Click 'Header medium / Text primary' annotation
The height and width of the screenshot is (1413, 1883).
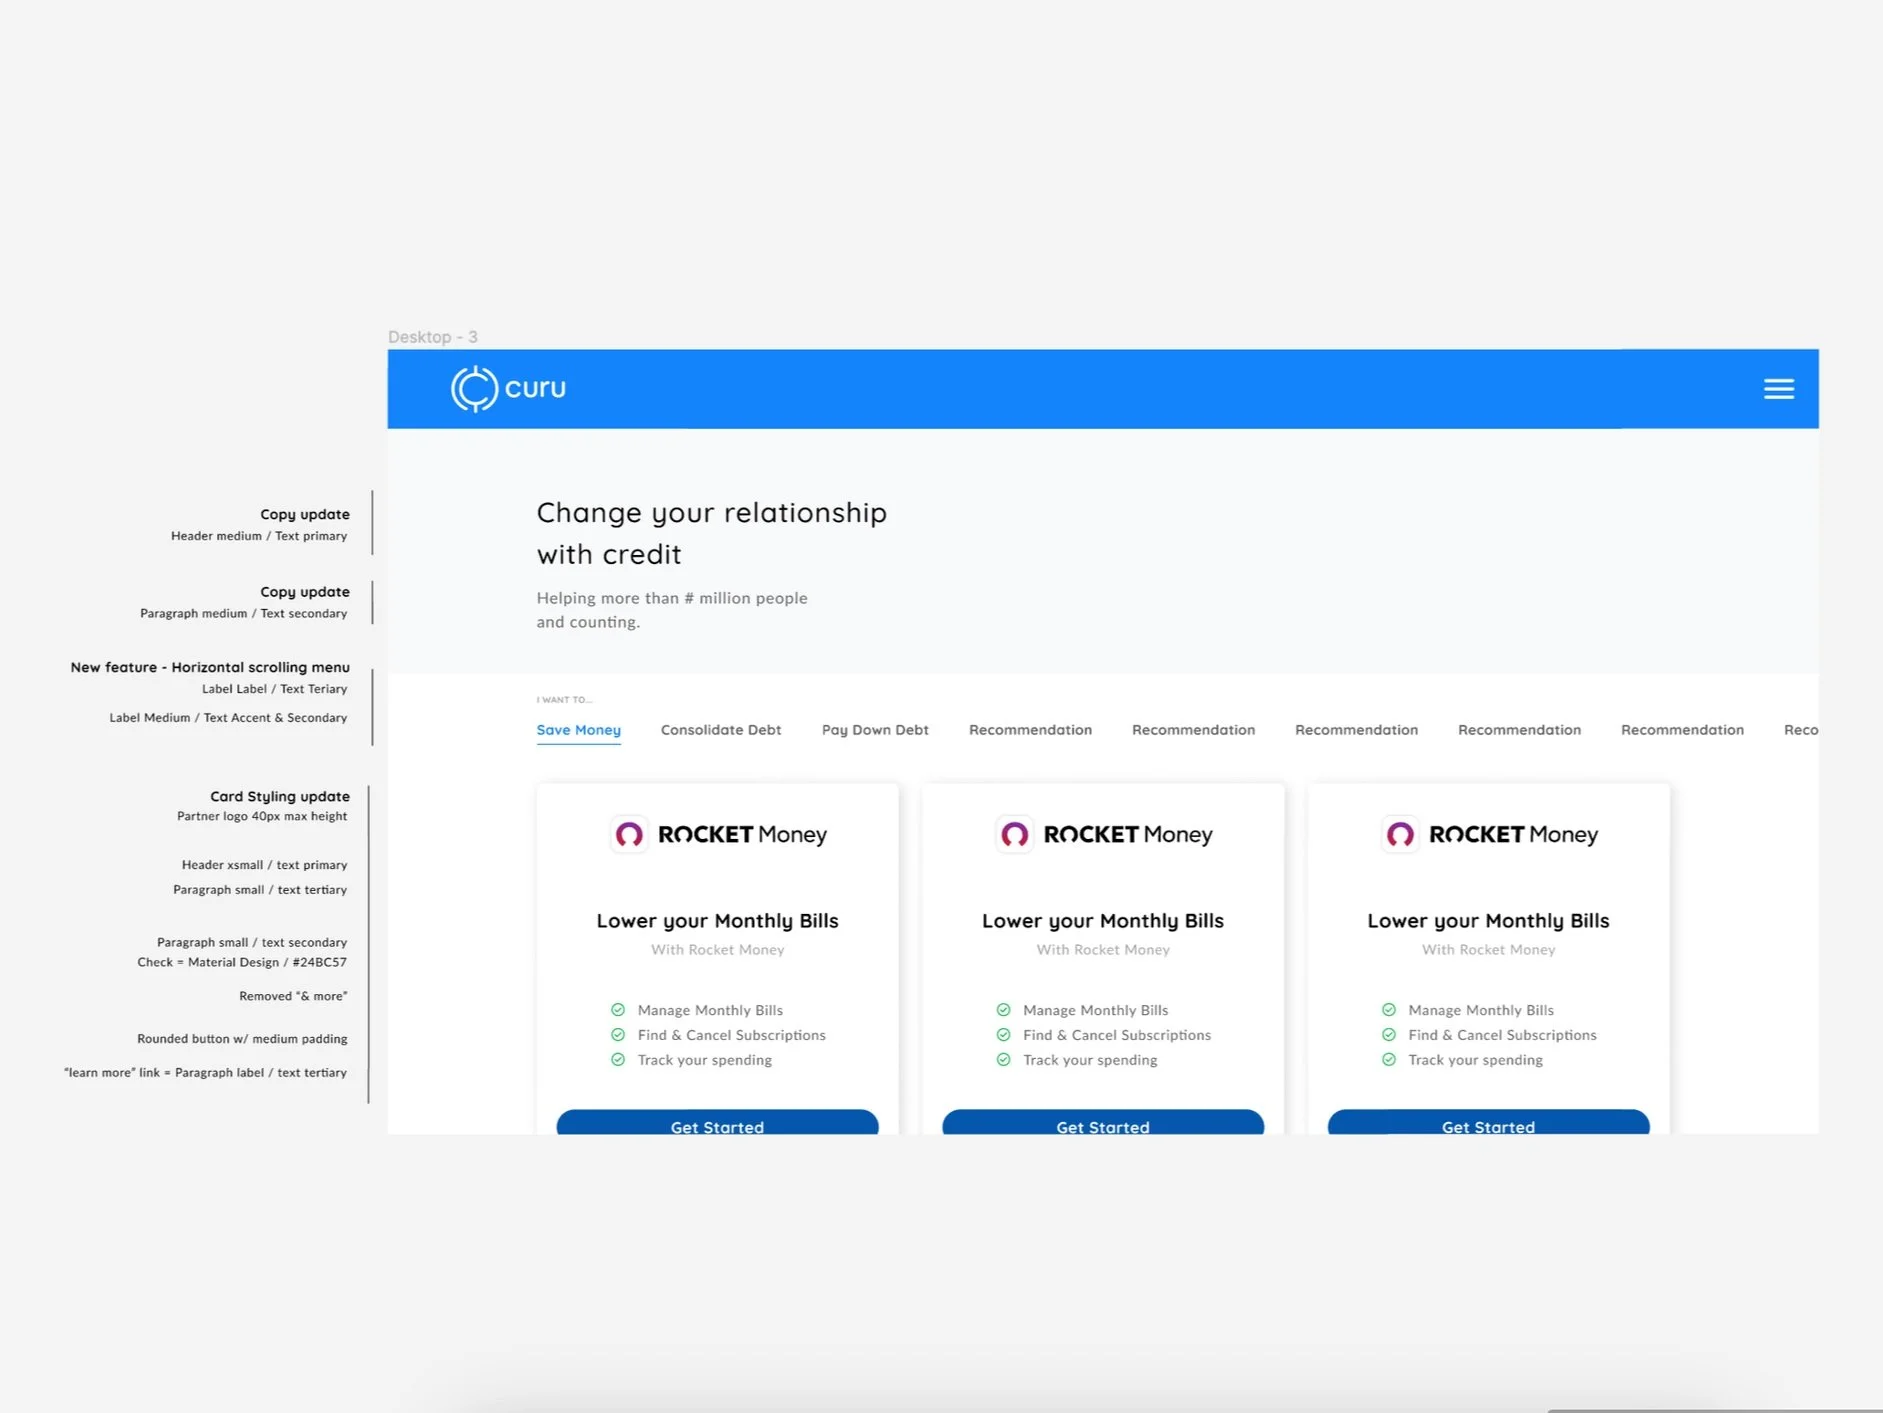coord(259,536)
